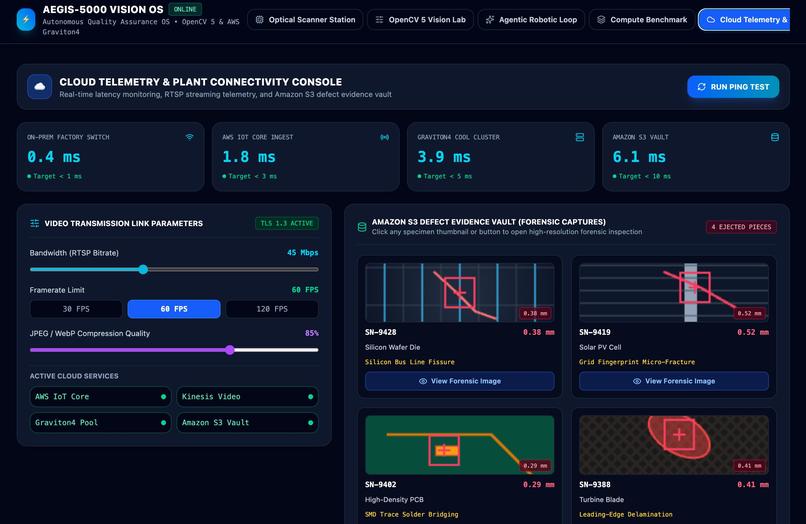806x524 pixels.
Task: Click the 6.1 ms latency value
Action: [639, 157]
